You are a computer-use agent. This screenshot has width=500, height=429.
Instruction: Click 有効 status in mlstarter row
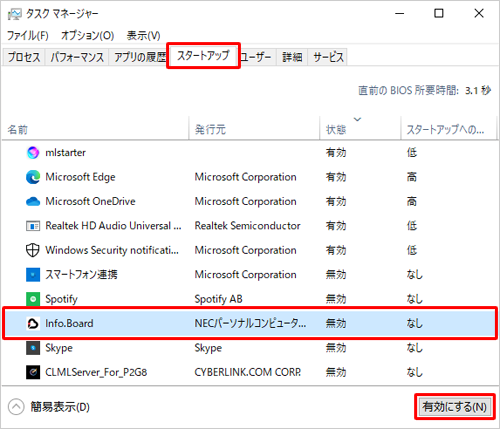336,153
